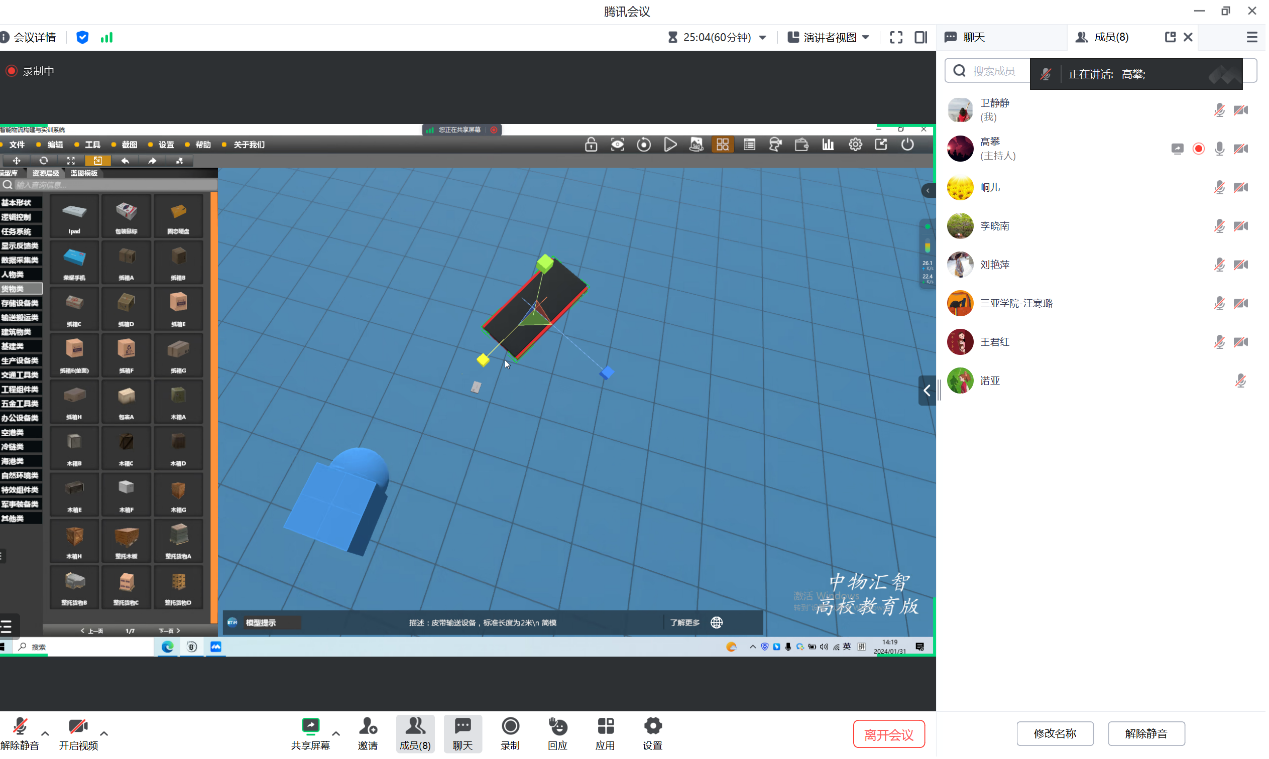Click the 搜索成员 search field
The width and height of the screenshot is (1269, 759).
tap(990, 71)
